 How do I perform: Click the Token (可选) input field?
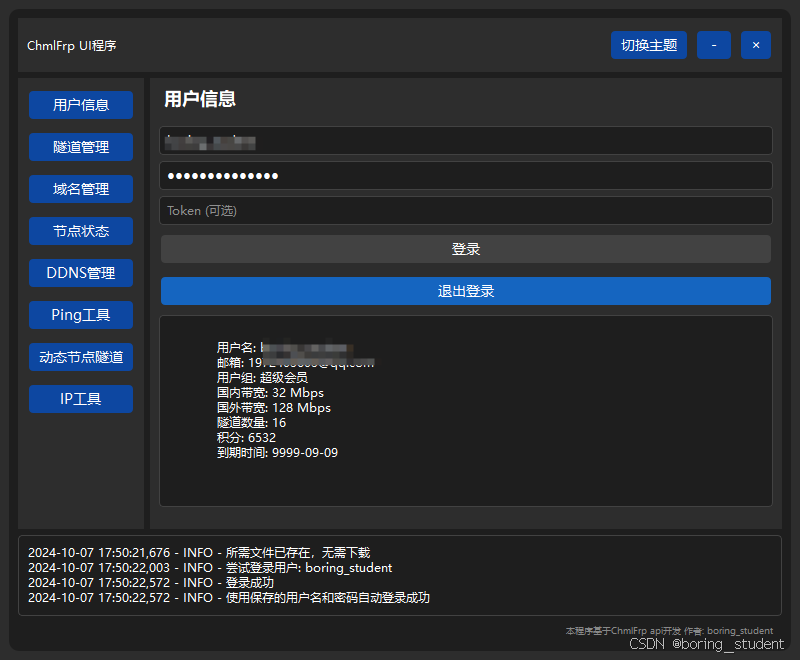465,211
